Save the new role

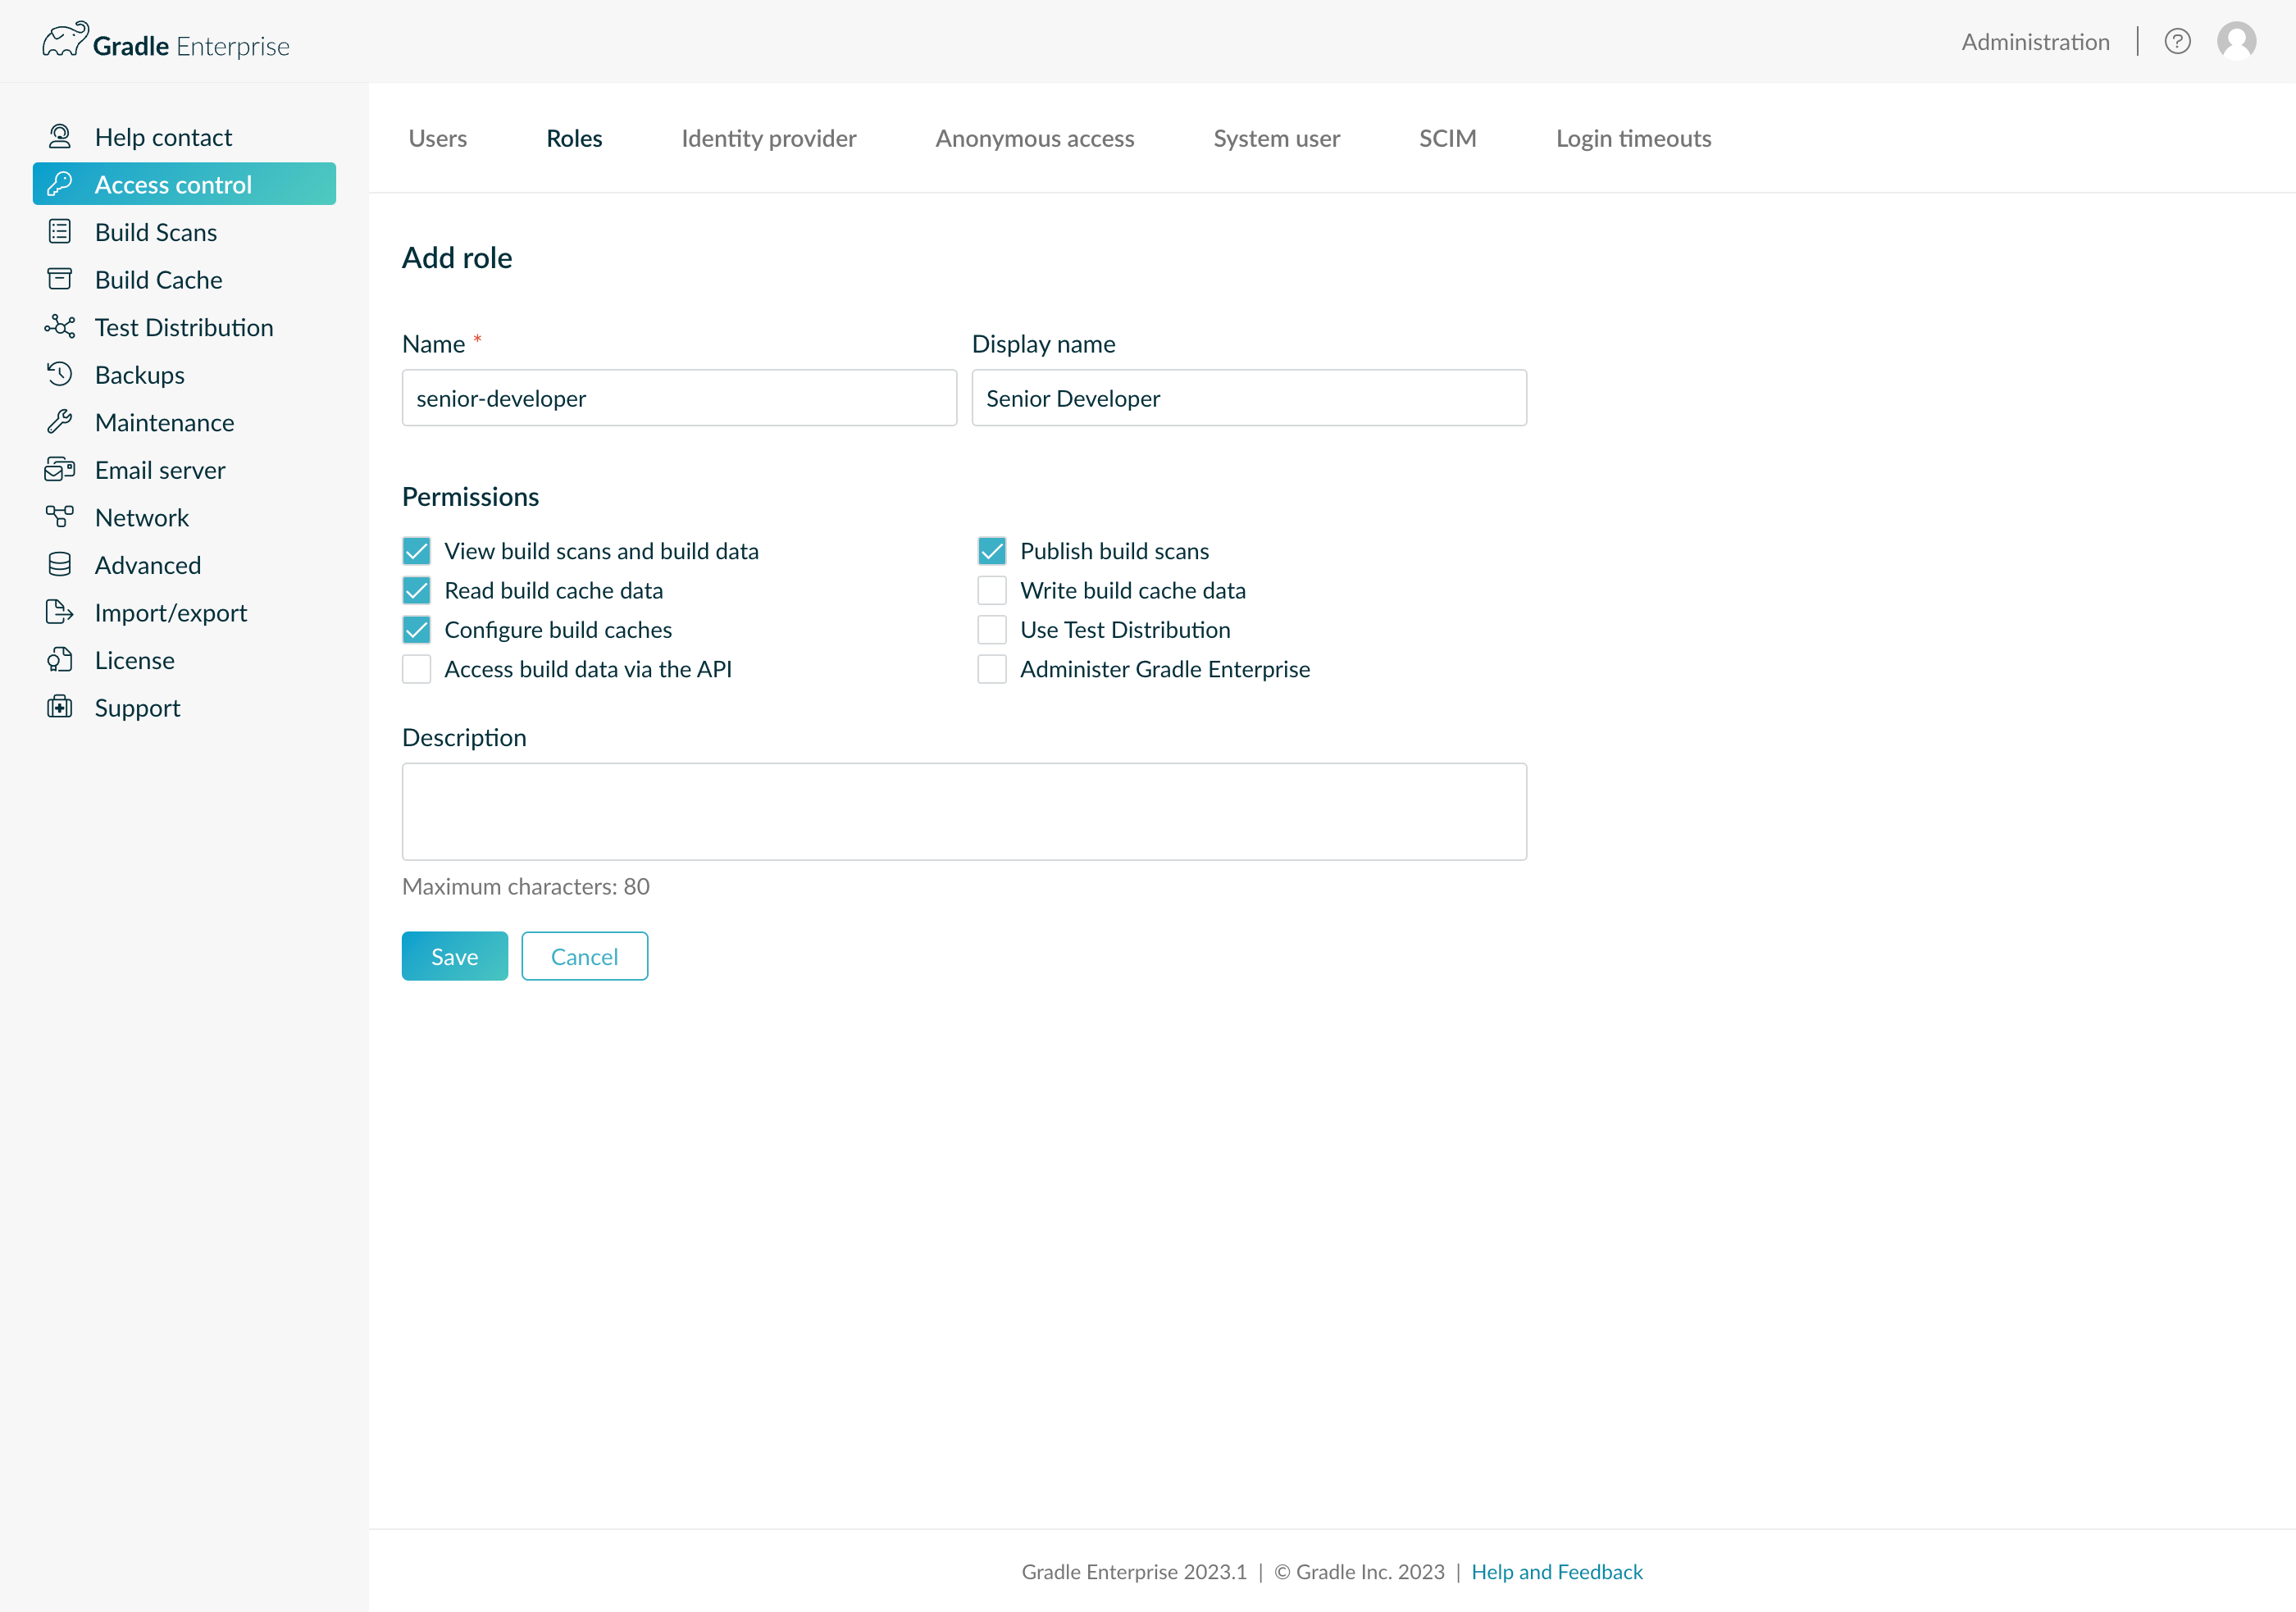454,956
